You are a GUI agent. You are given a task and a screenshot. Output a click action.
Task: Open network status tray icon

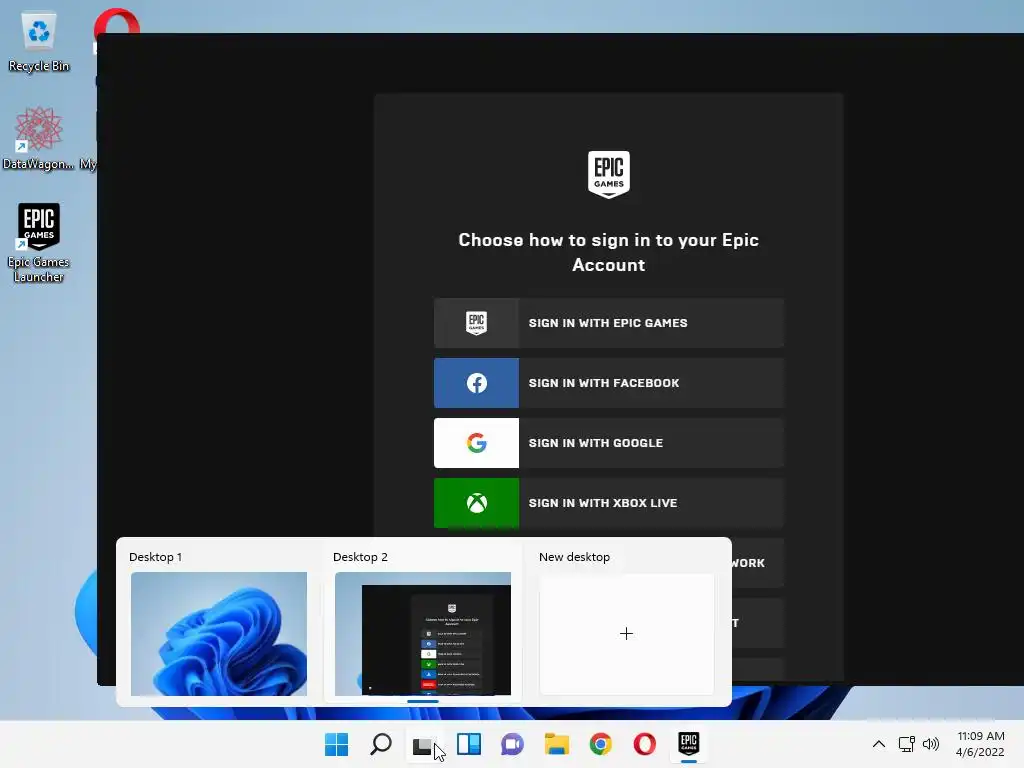[906, 744]
